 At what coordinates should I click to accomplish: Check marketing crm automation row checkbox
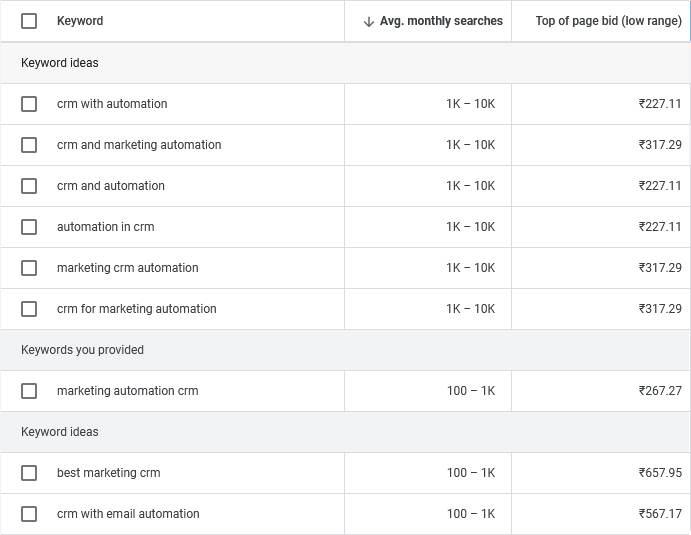[29, 268]
